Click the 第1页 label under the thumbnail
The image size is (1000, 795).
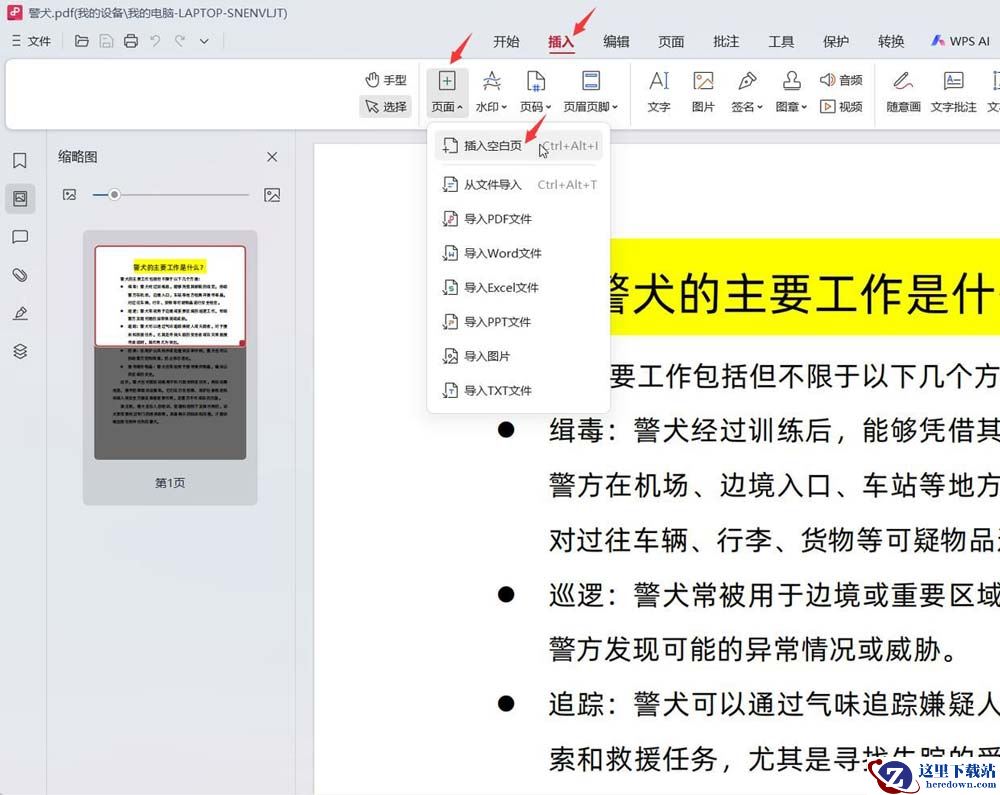tap(170, 483)
